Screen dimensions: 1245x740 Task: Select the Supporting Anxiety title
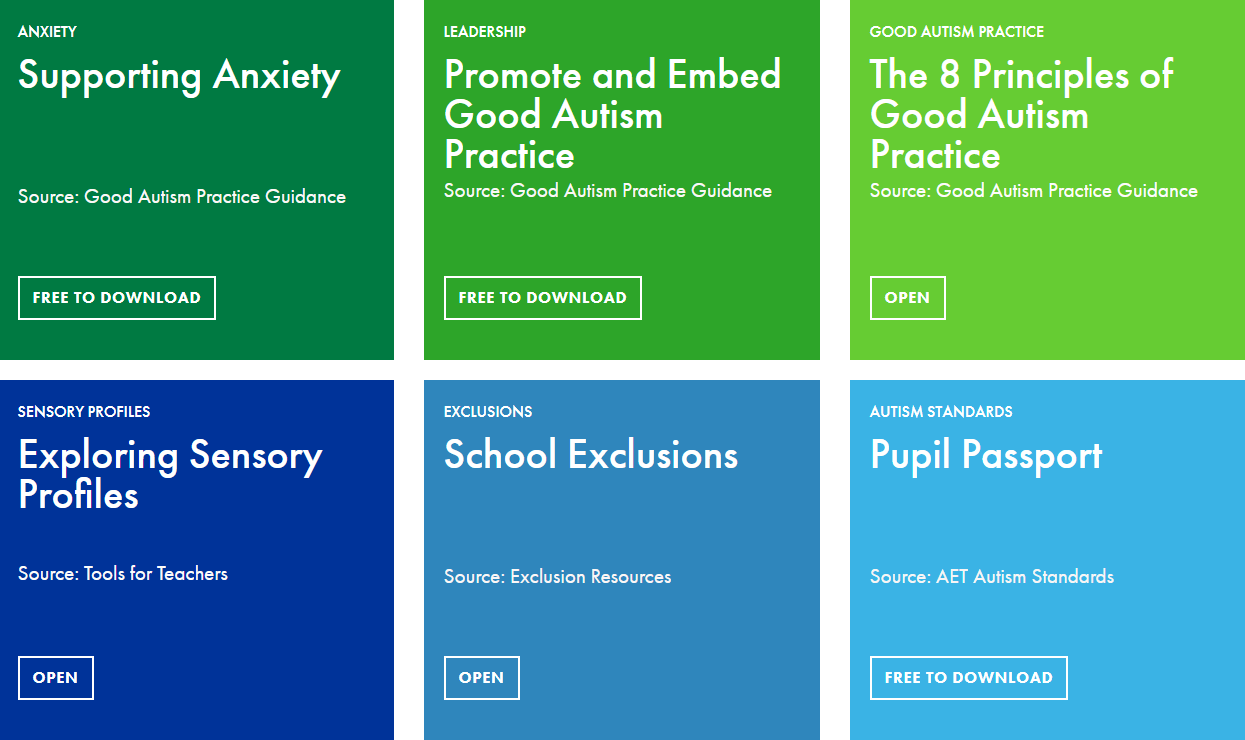coord(179,75)
